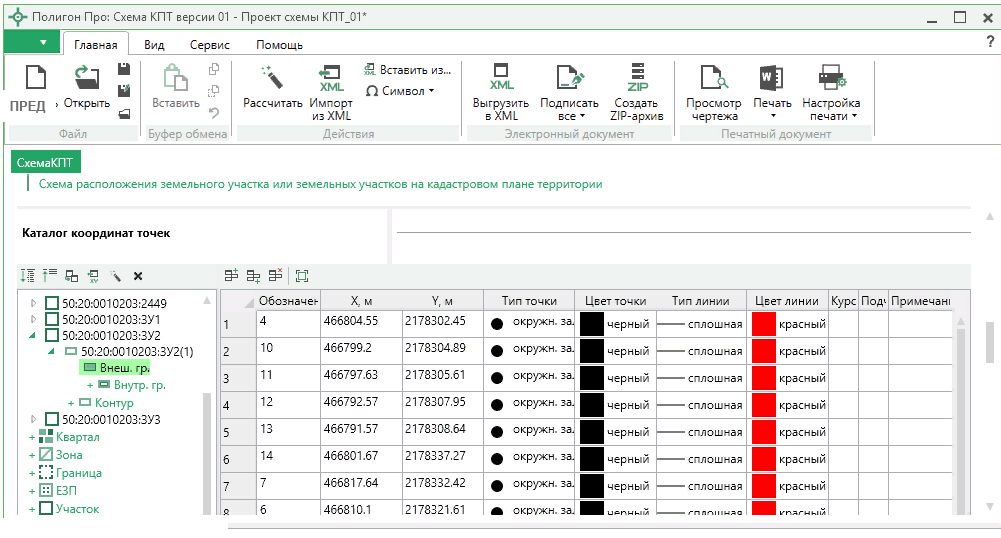Click the Выгрузить в XML icon
The width and height of the screenshot is (1001, 538).
pos(500,78)
